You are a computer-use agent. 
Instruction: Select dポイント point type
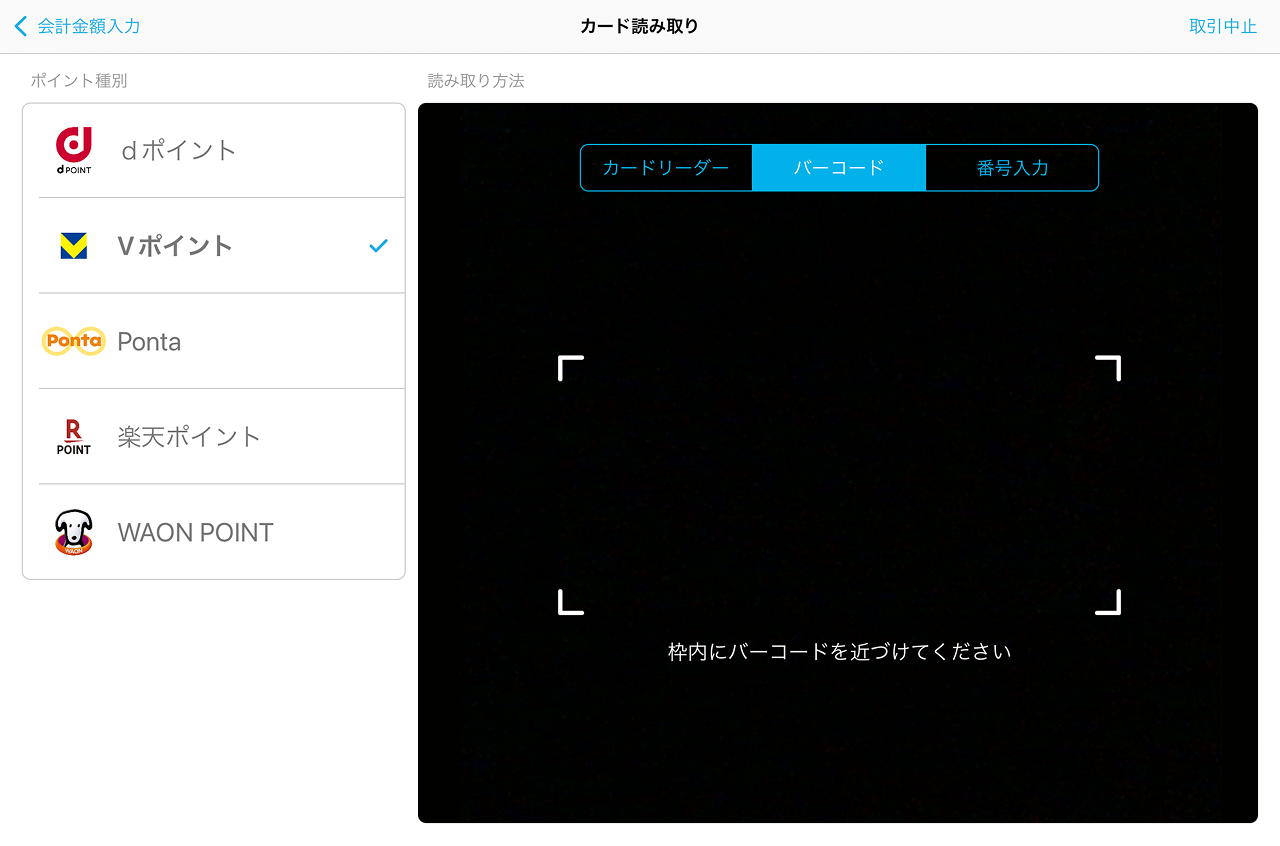[x=214, y=150]
